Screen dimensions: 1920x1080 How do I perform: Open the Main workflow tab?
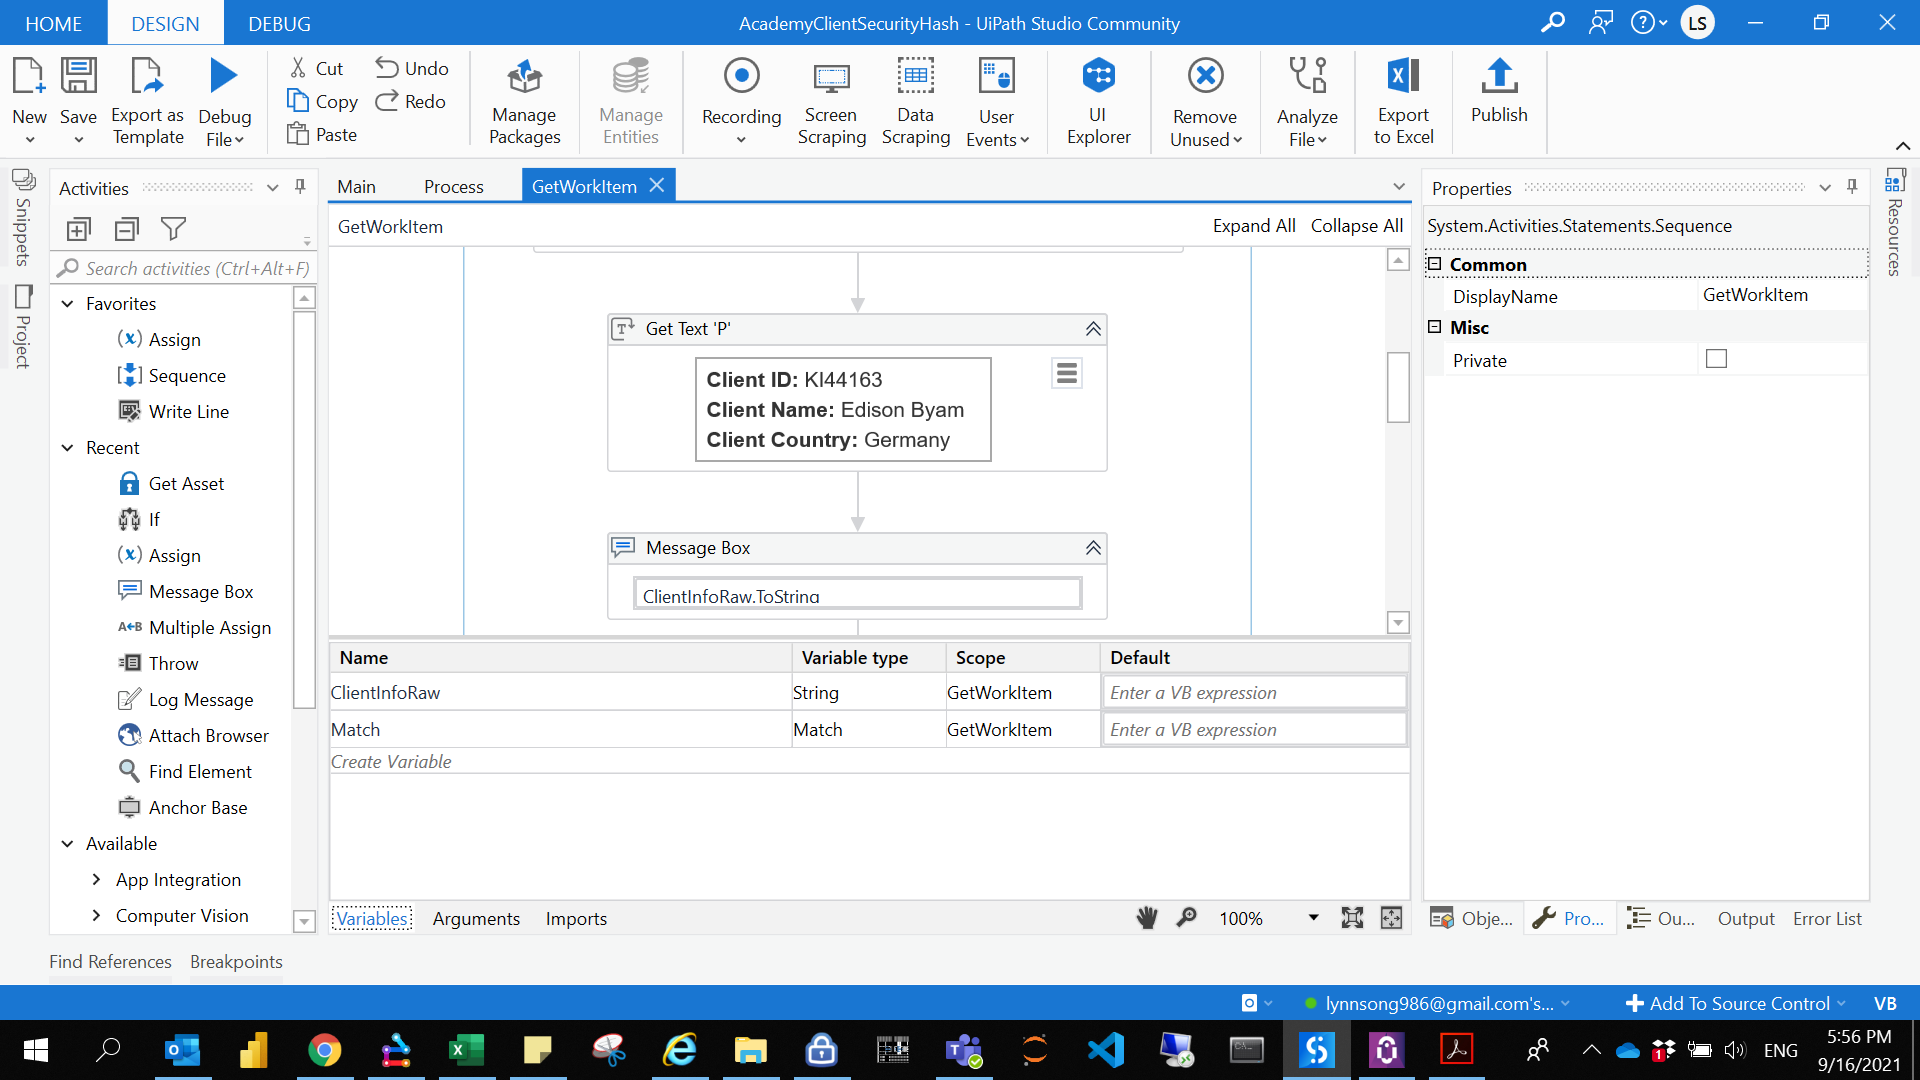coord(356,186)
